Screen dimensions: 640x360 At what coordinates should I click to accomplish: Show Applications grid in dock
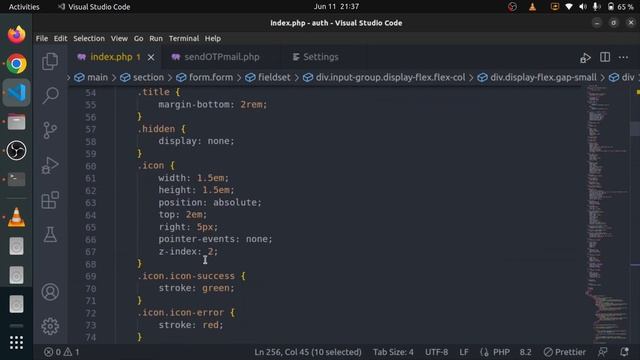pyautogui.click(x=16, y=342)
